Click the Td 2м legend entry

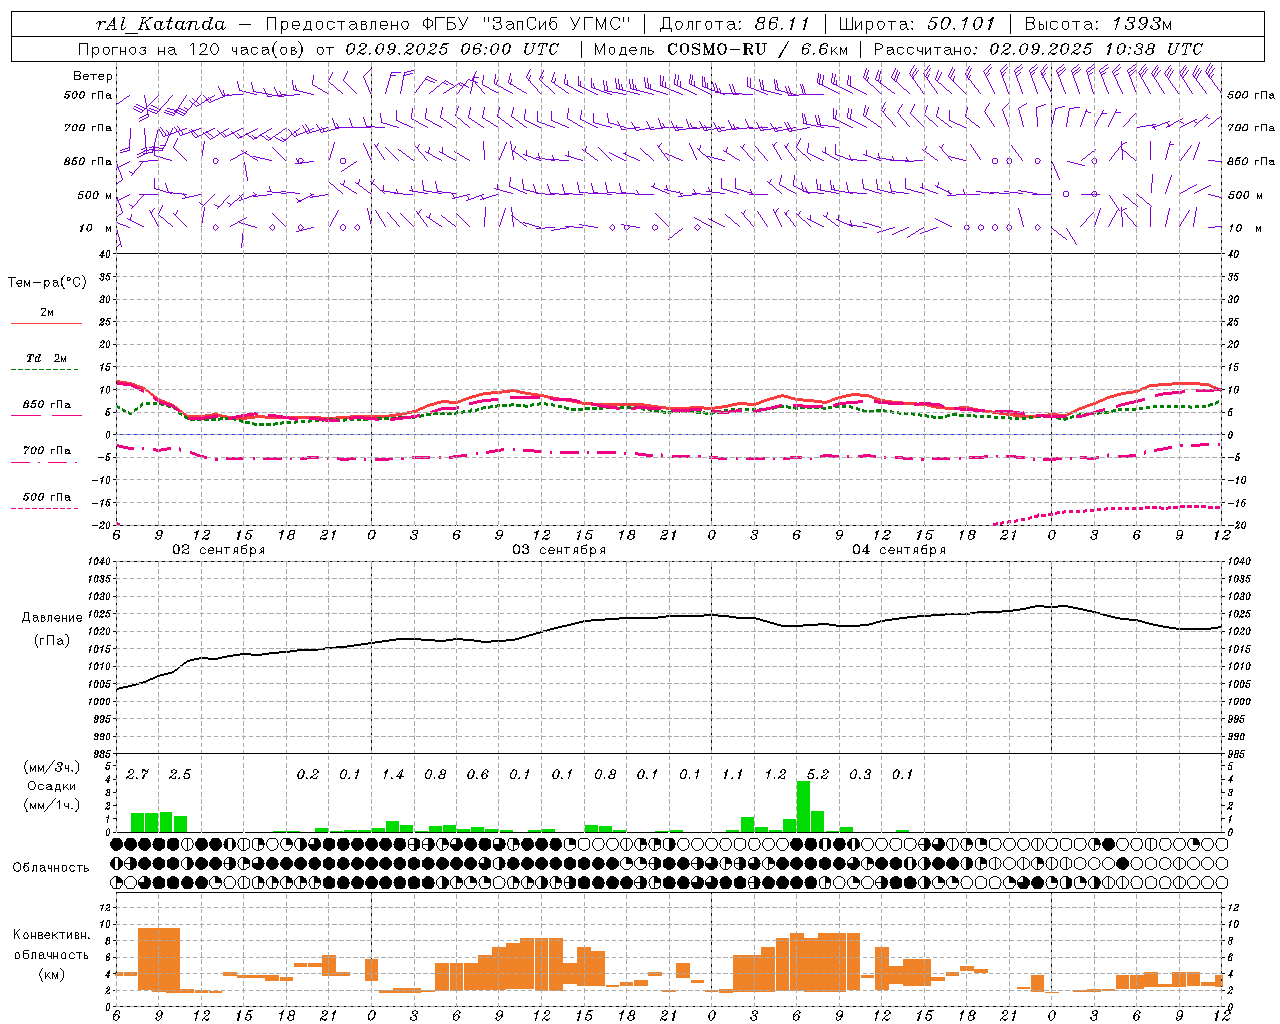click(46, 358)
